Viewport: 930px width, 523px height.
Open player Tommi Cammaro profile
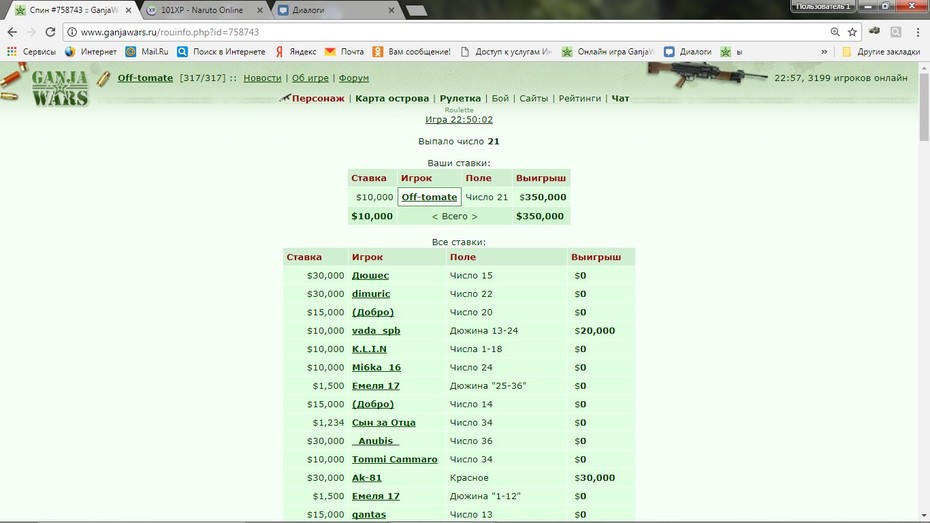pyautogui.click(x=394, y=459)
